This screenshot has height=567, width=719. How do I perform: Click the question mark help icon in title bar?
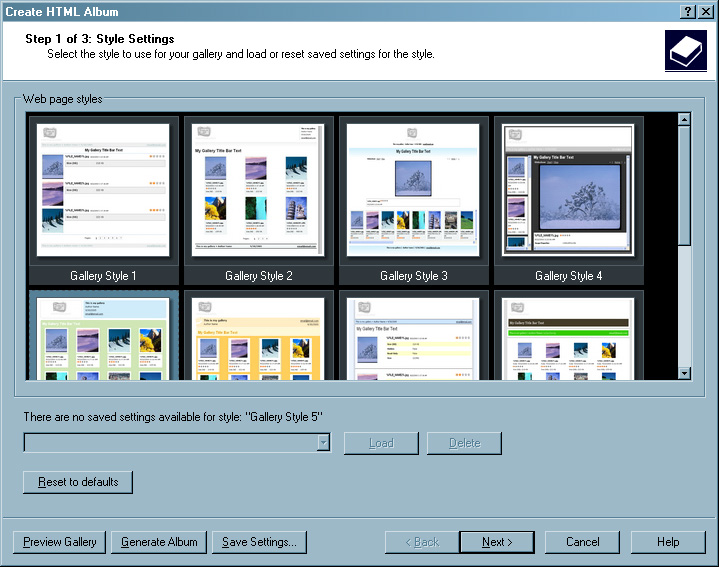(689, 11)
